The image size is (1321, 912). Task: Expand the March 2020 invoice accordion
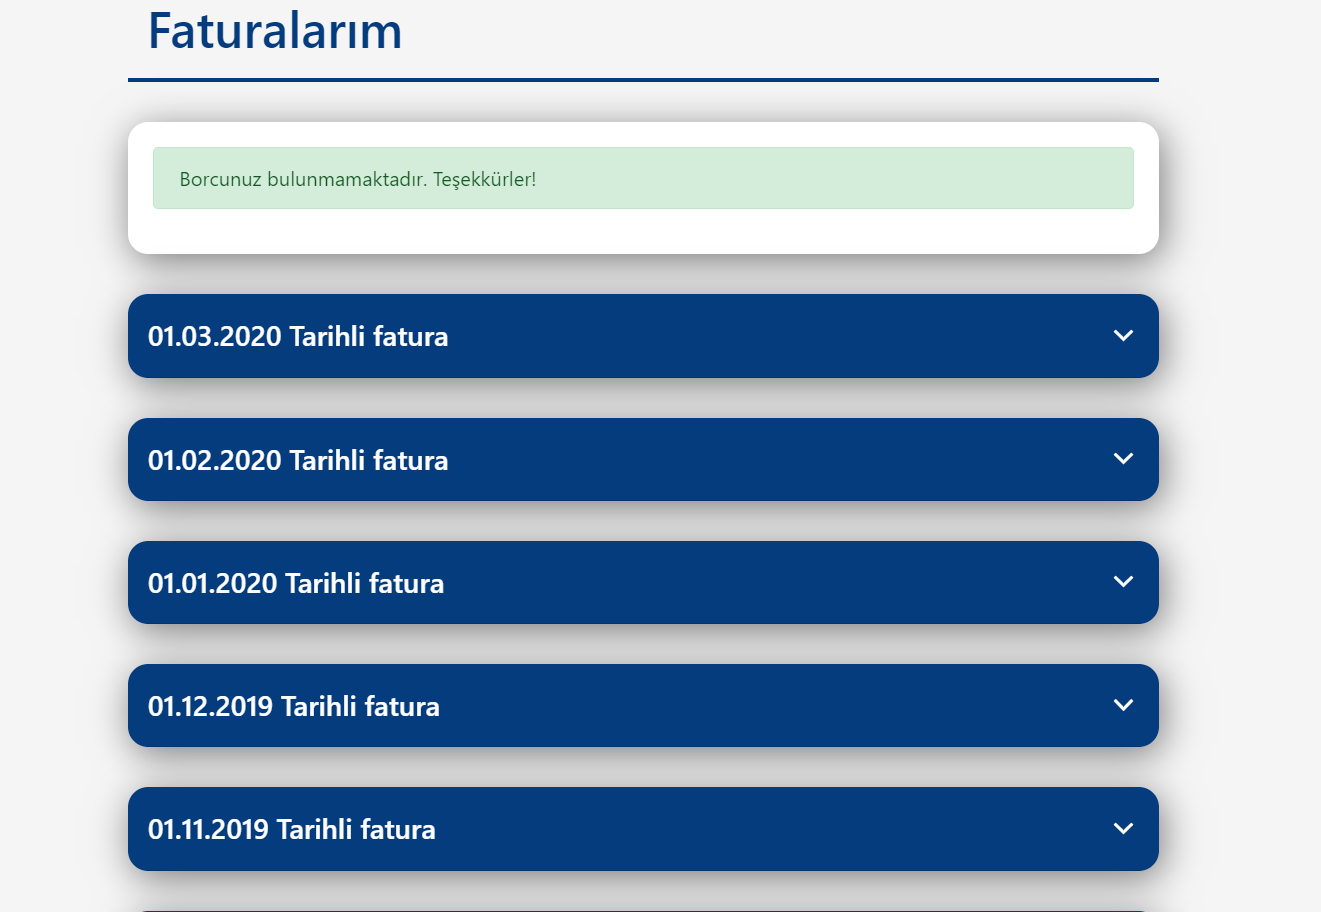(643, 336)
